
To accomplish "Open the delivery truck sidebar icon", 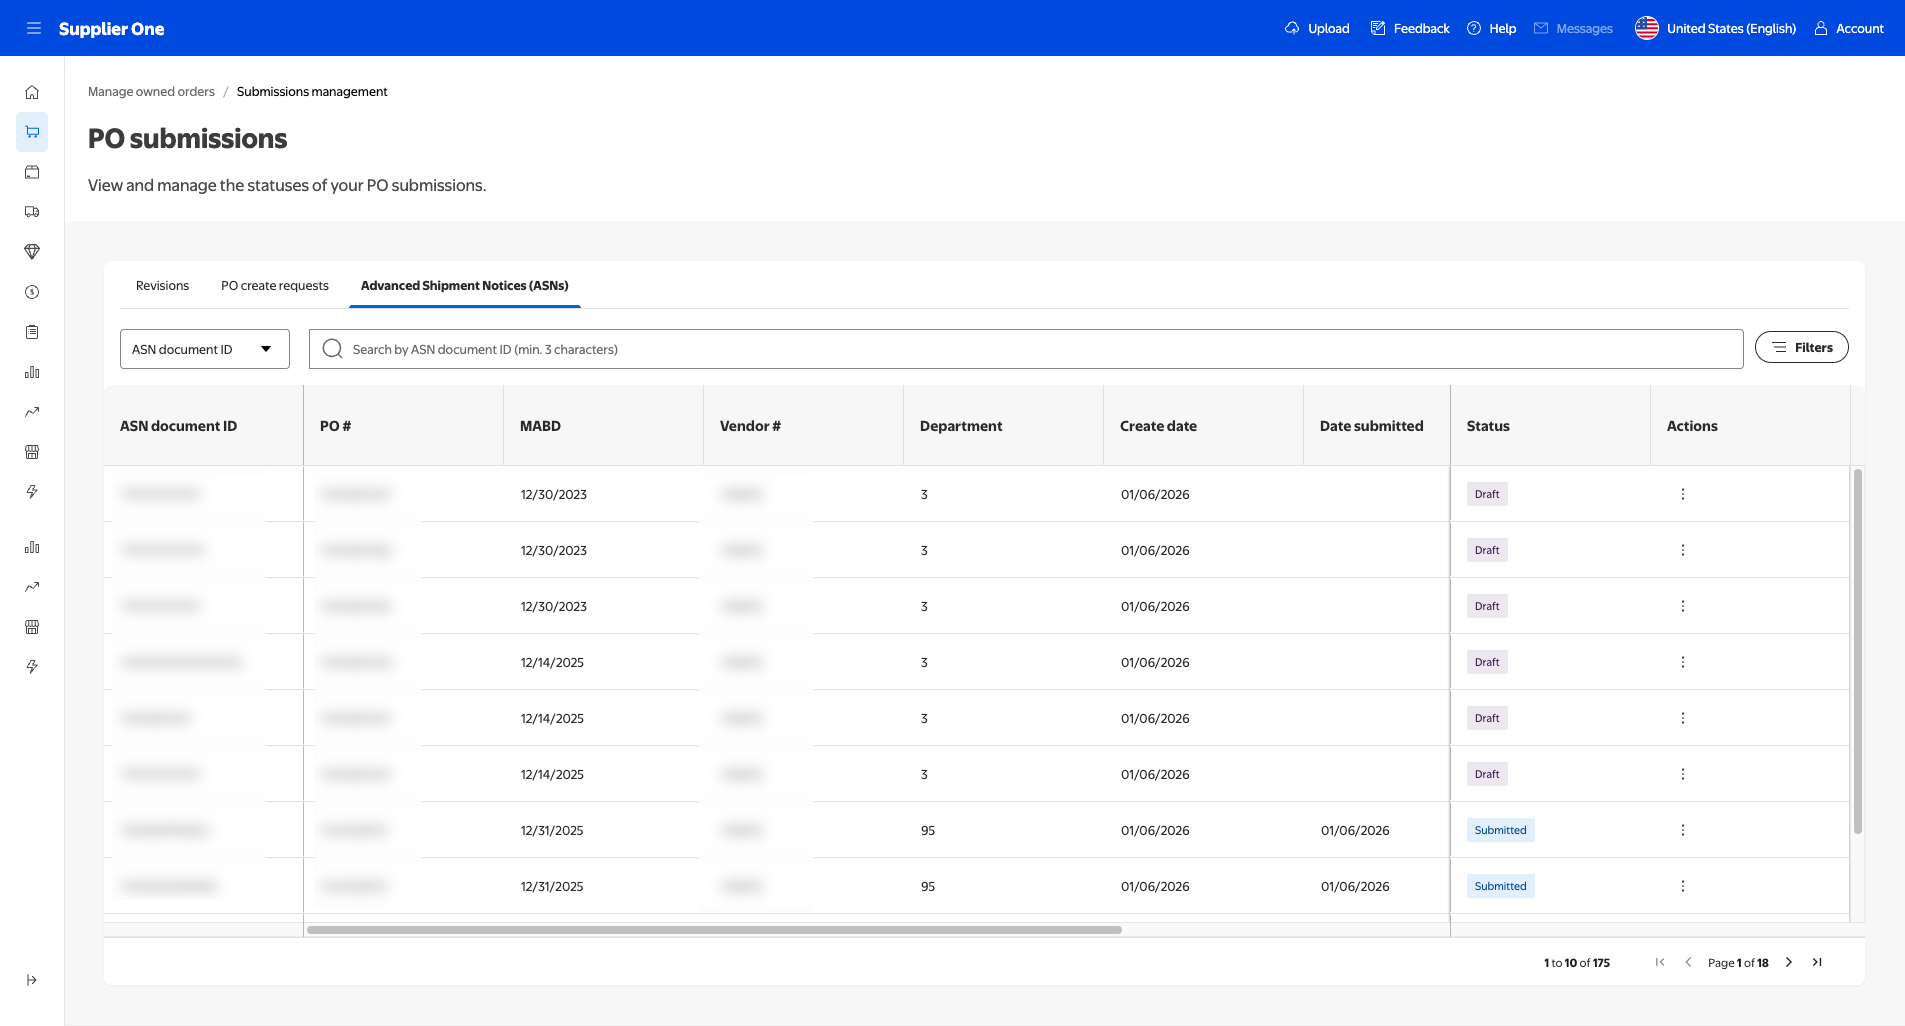I will point(32,212).
